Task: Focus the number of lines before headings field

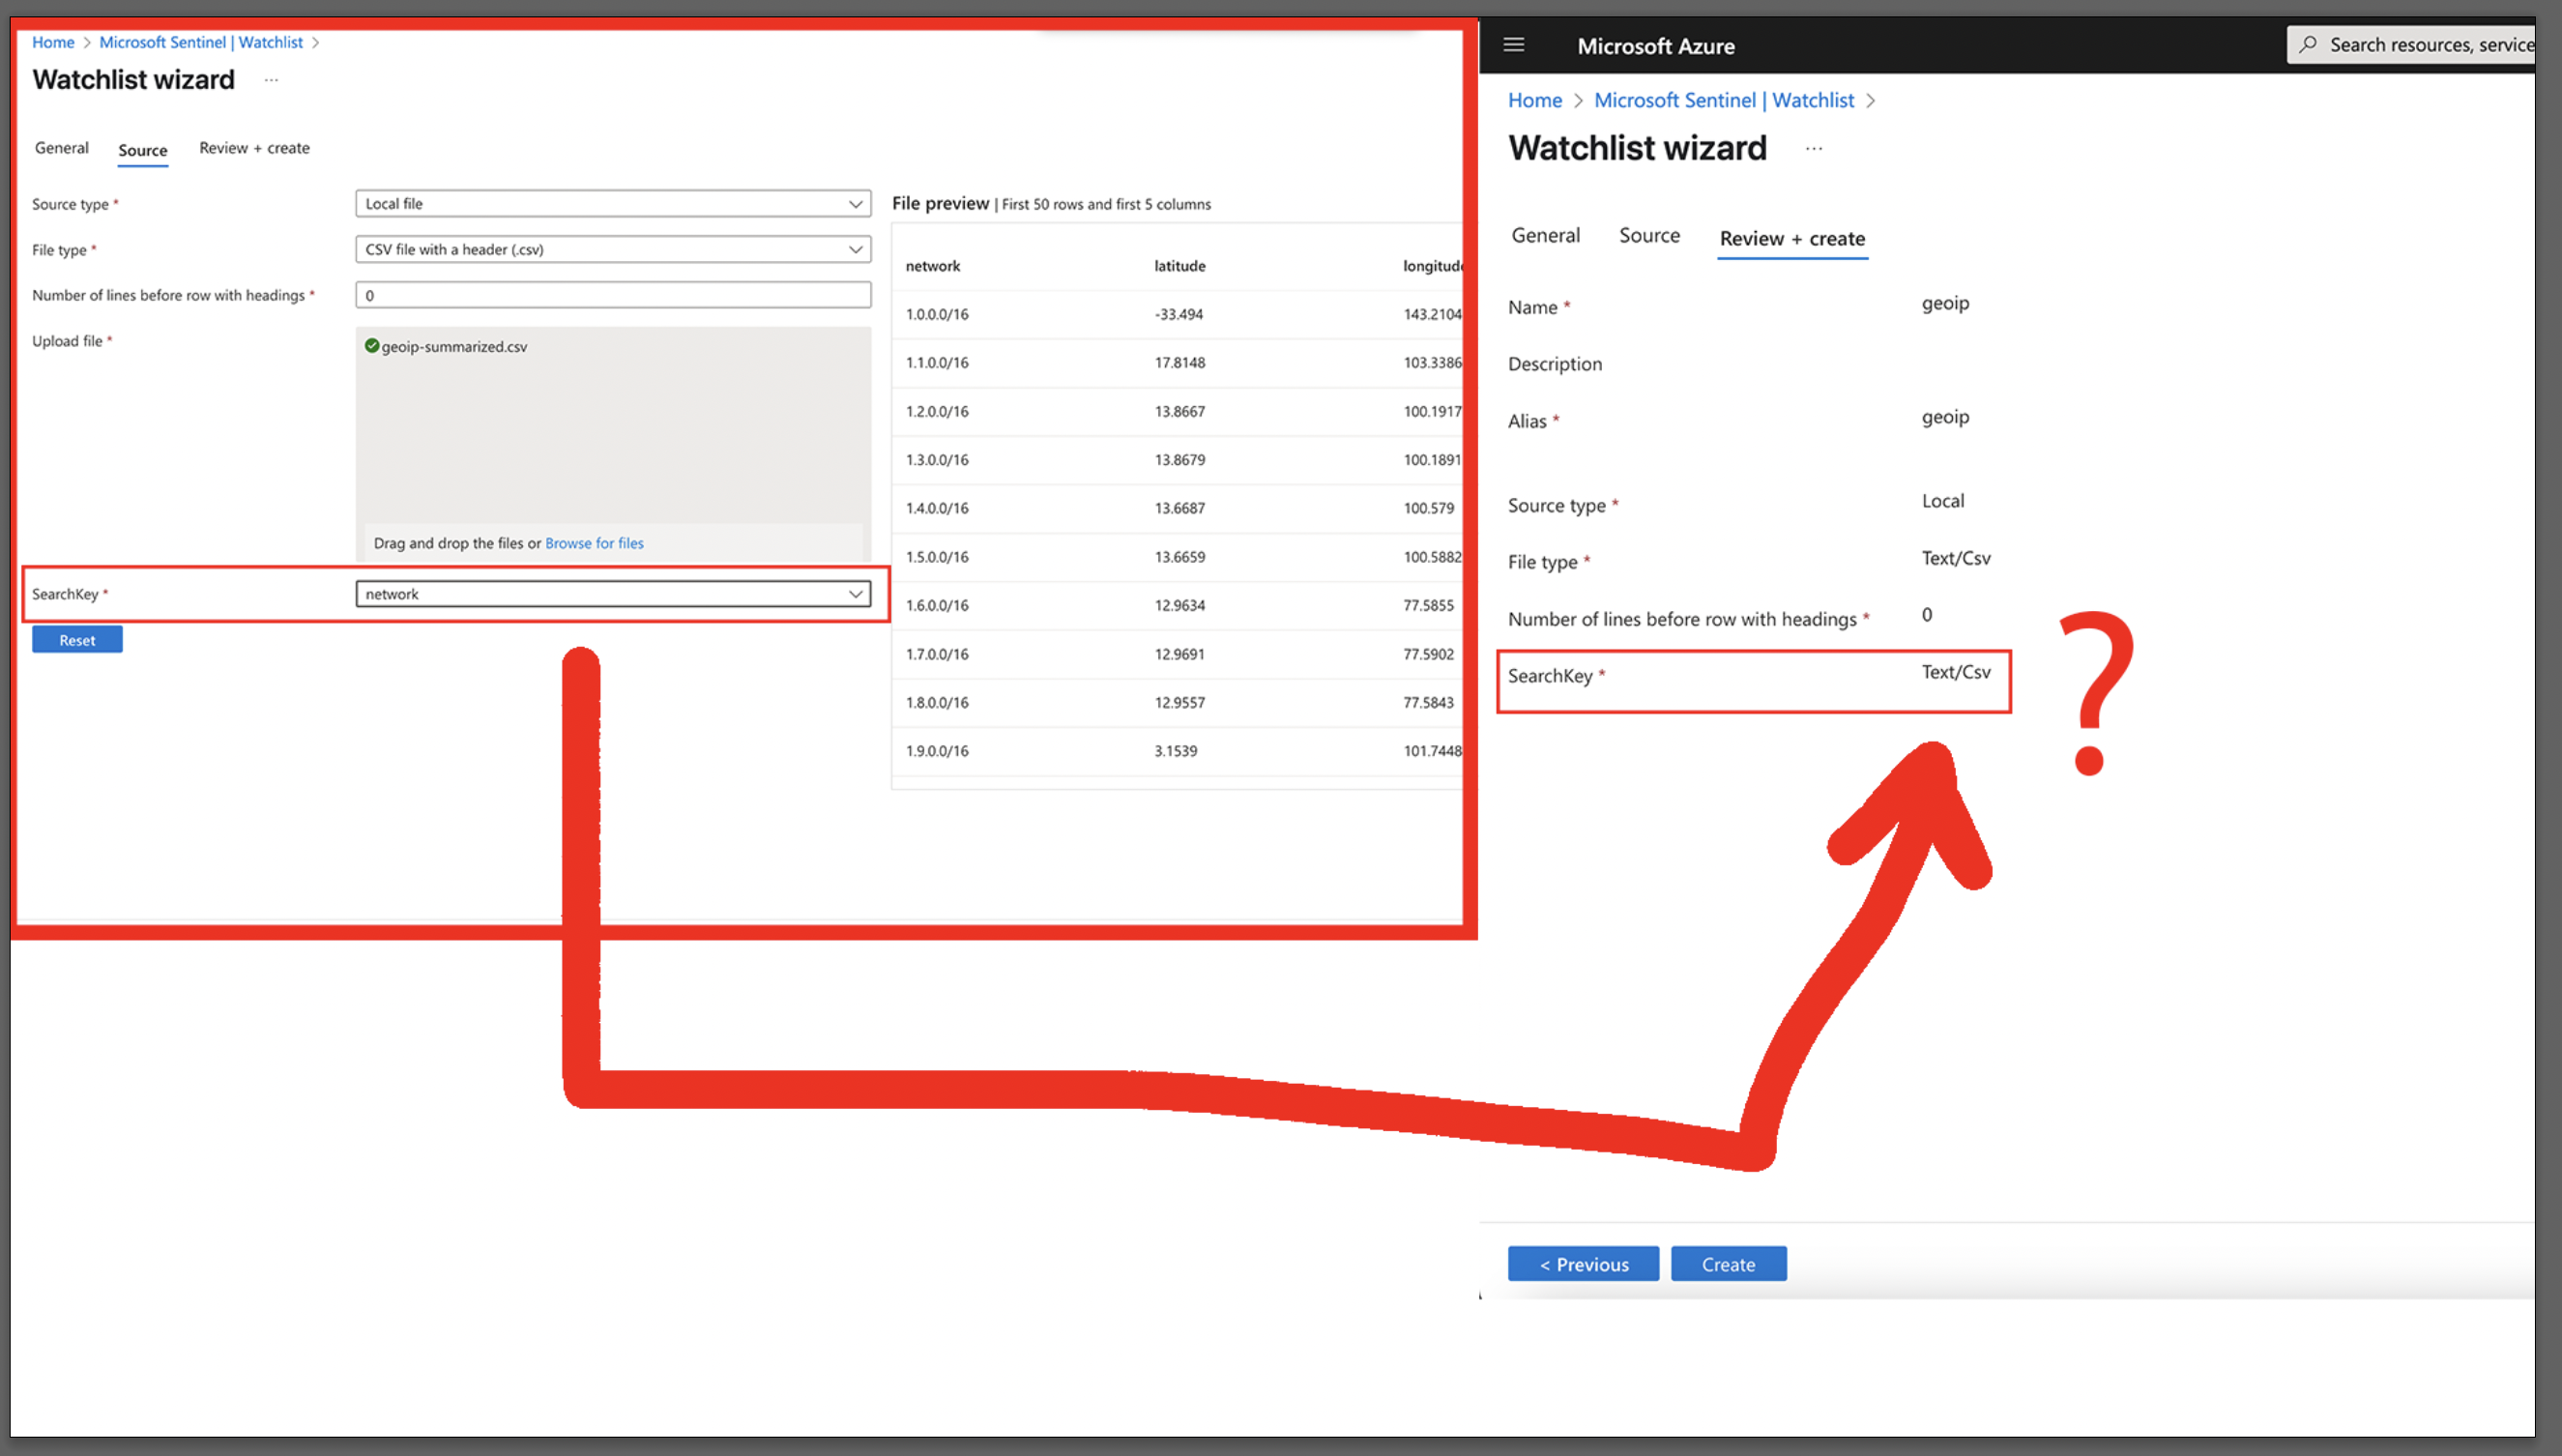Action: (x=613, y=295)
